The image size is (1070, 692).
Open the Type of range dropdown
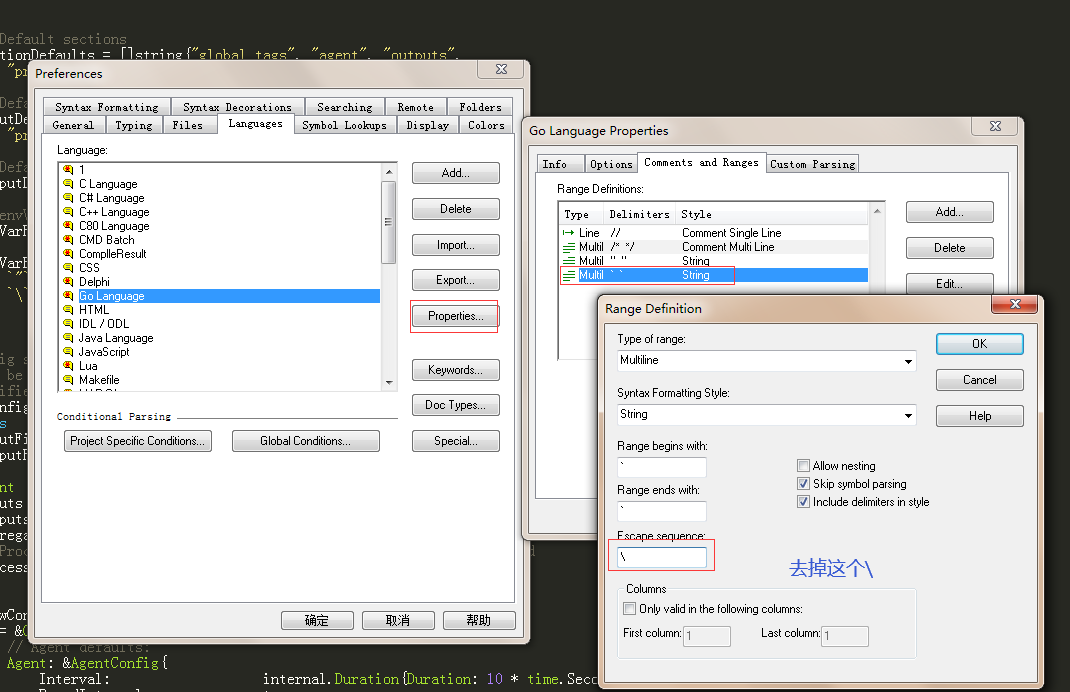(908, 360)
